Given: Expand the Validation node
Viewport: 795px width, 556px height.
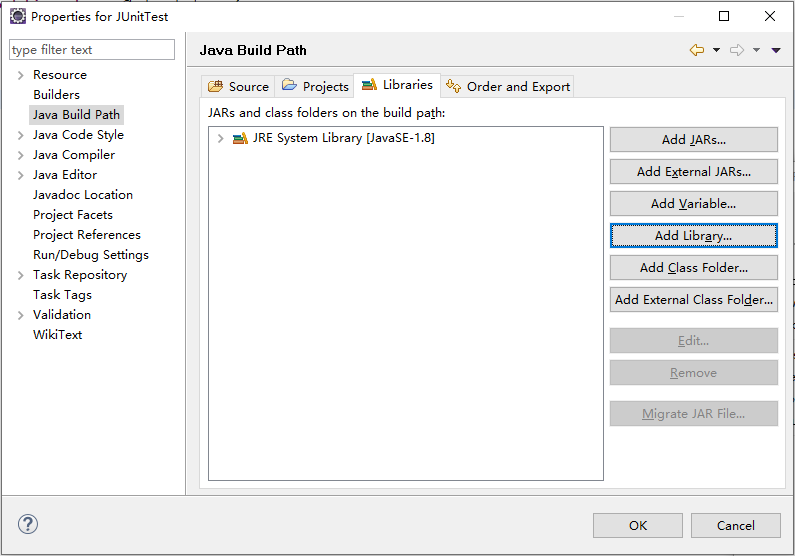Looking at the screenshot, I should tap(20, 315).
